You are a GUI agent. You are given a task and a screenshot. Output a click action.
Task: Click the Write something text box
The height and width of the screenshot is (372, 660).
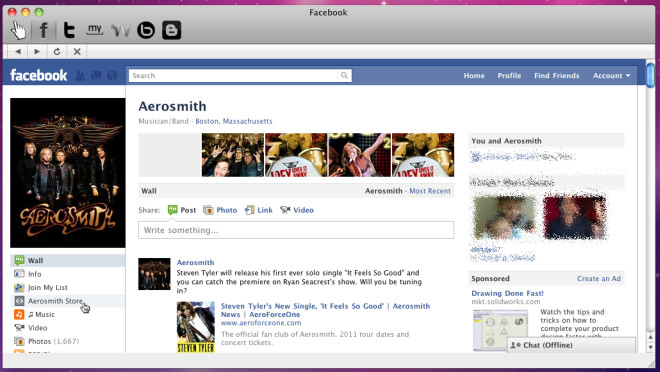point(296,230)
